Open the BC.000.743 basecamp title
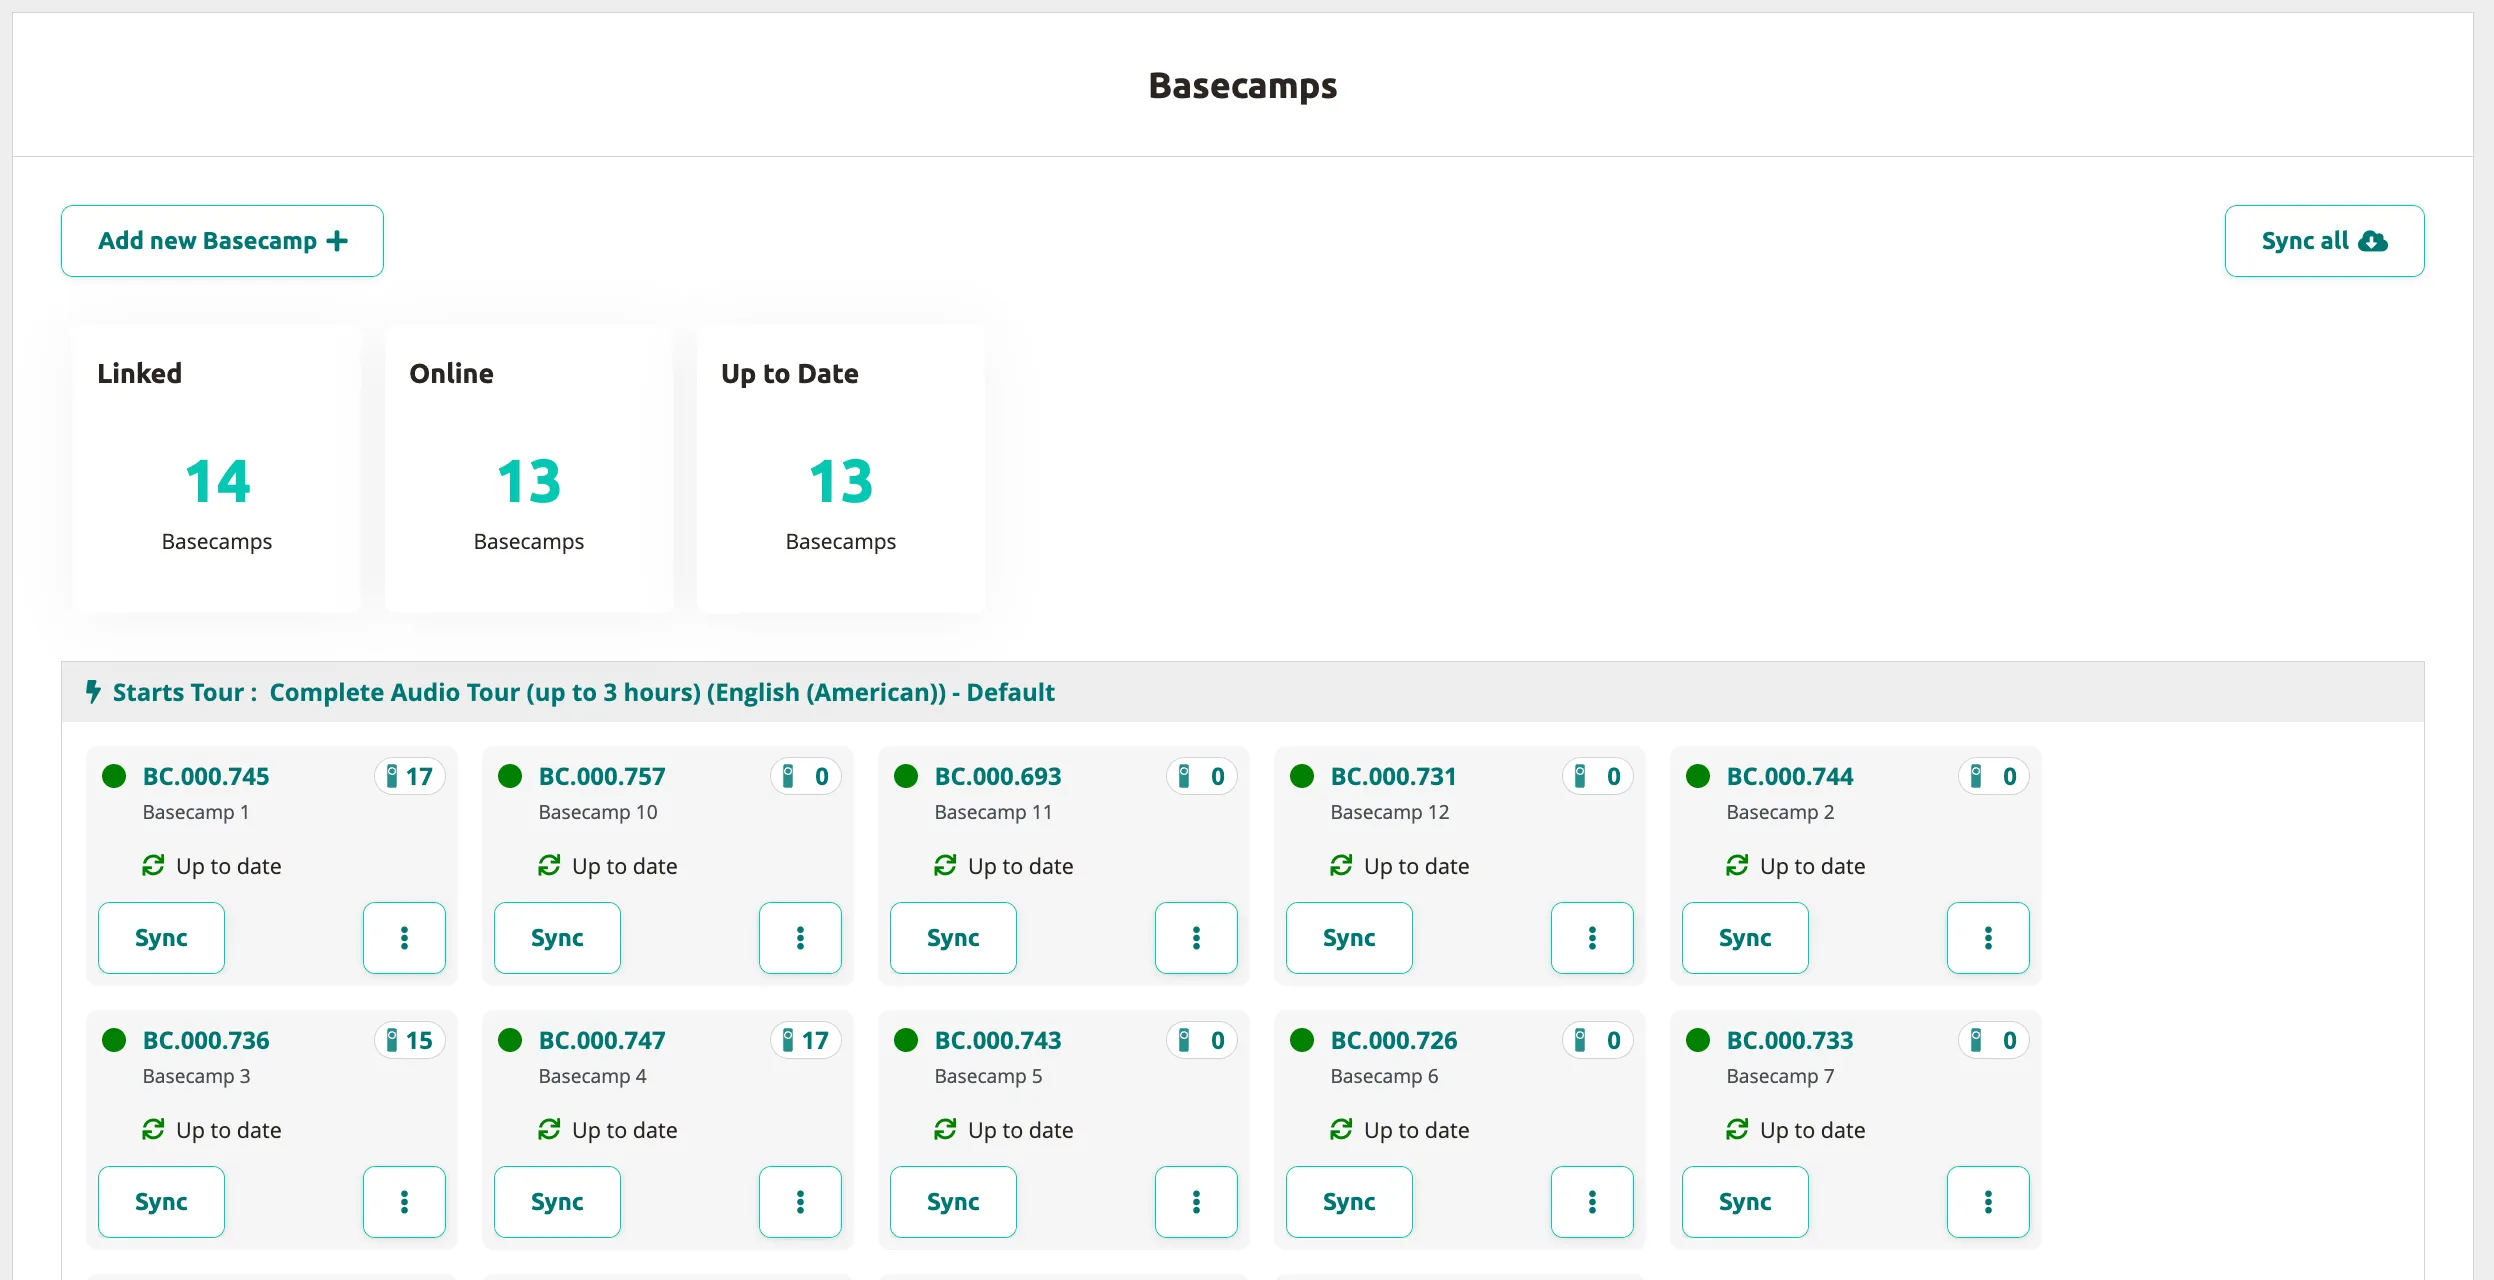2494x1280 pixels. coord(998,1040)
